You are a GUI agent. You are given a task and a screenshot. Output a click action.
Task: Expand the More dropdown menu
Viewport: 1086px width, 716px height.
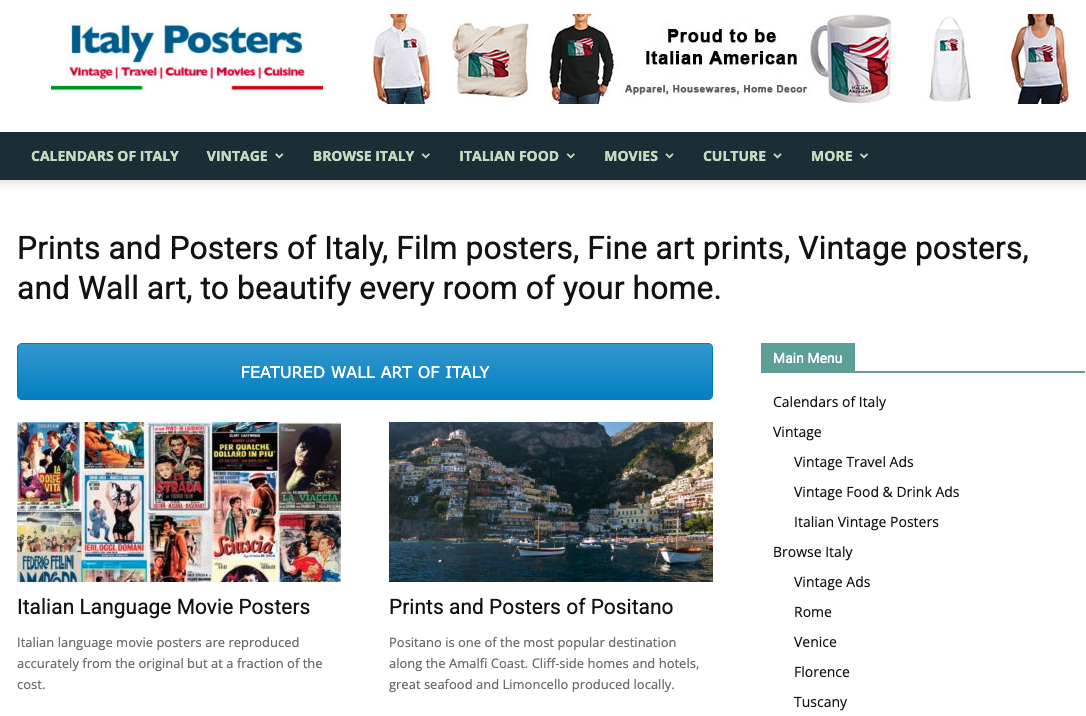point(839,156)
